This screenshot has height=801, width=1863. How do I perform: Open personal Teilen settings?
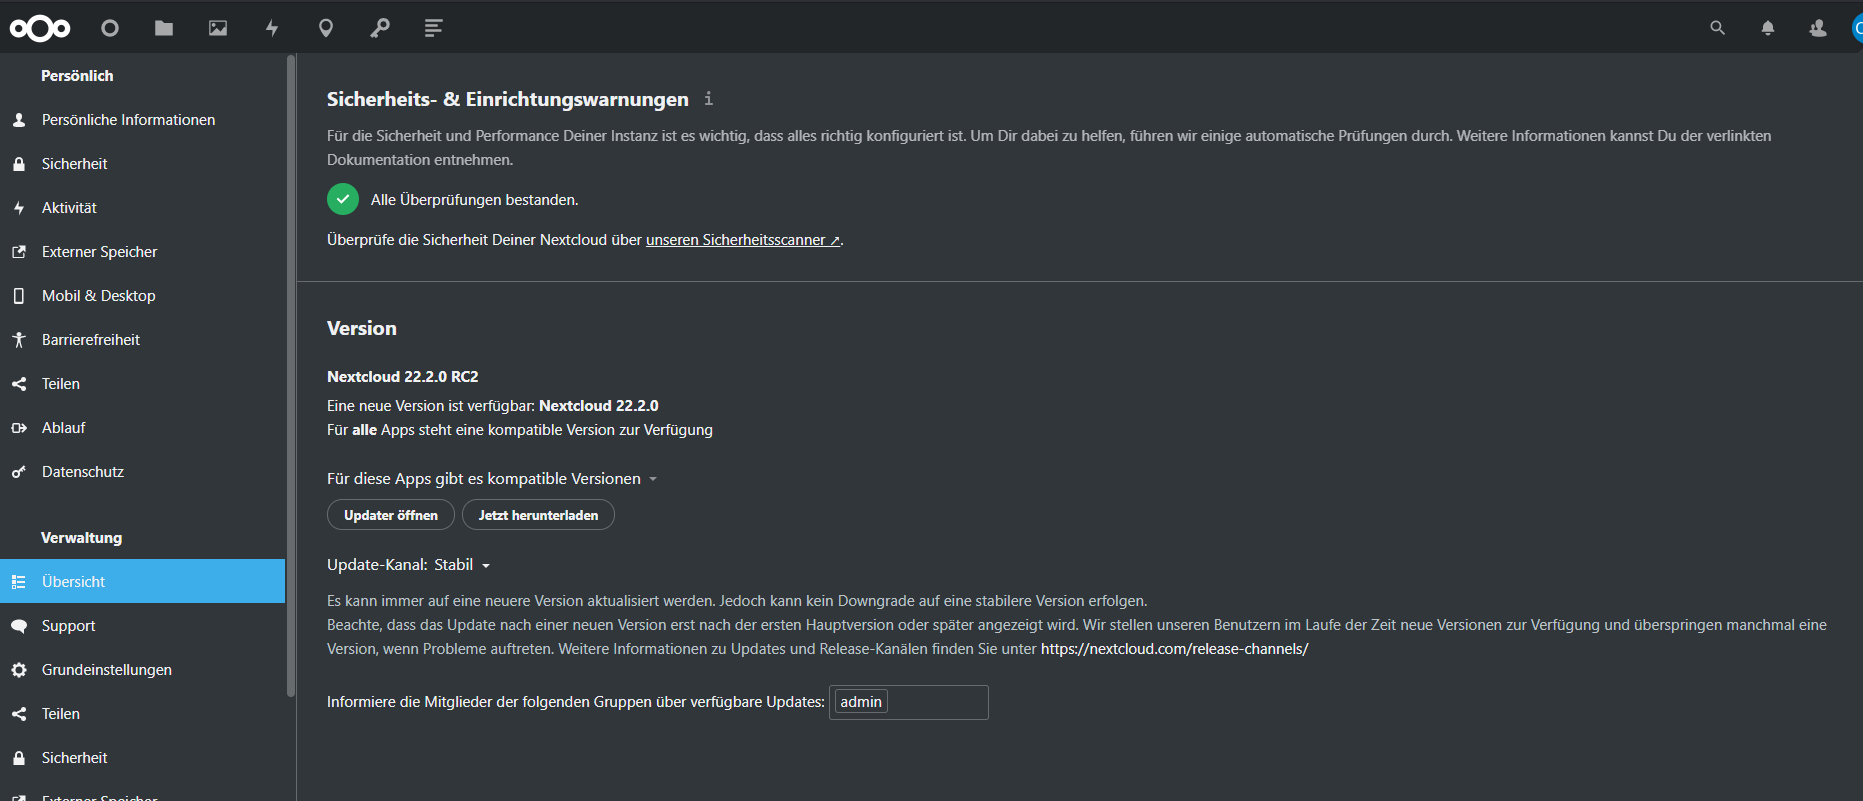(142, 384)
